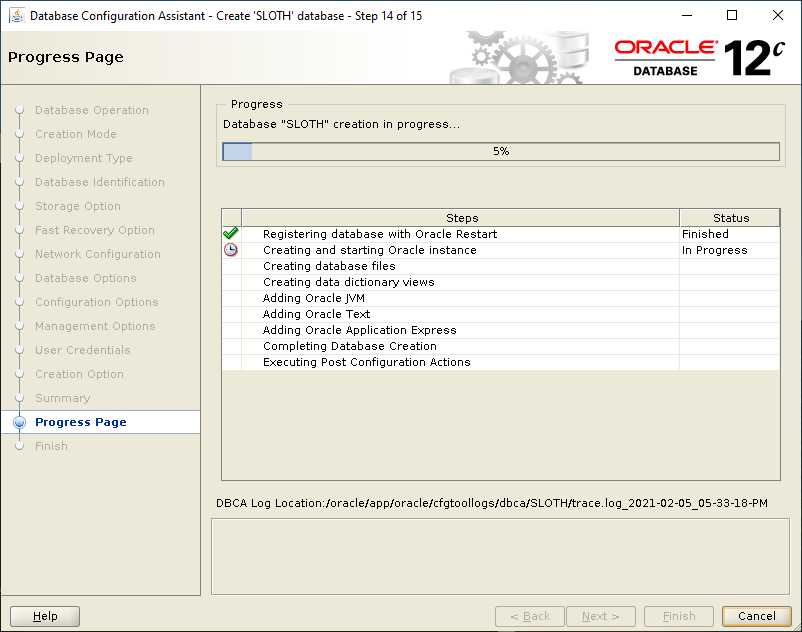Screen dimensions: 802x632
Task: Maximize the Database Configuration Assistant window
Action: coord(732,15)
